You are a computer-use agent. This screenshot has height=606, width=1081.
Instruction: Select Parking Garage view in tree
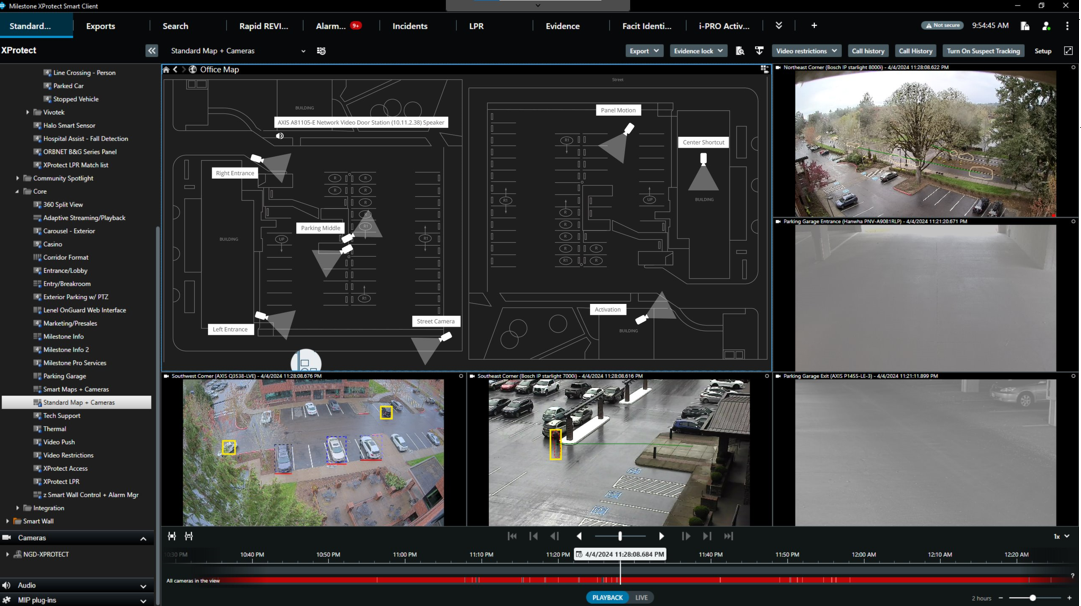point(64,376)
